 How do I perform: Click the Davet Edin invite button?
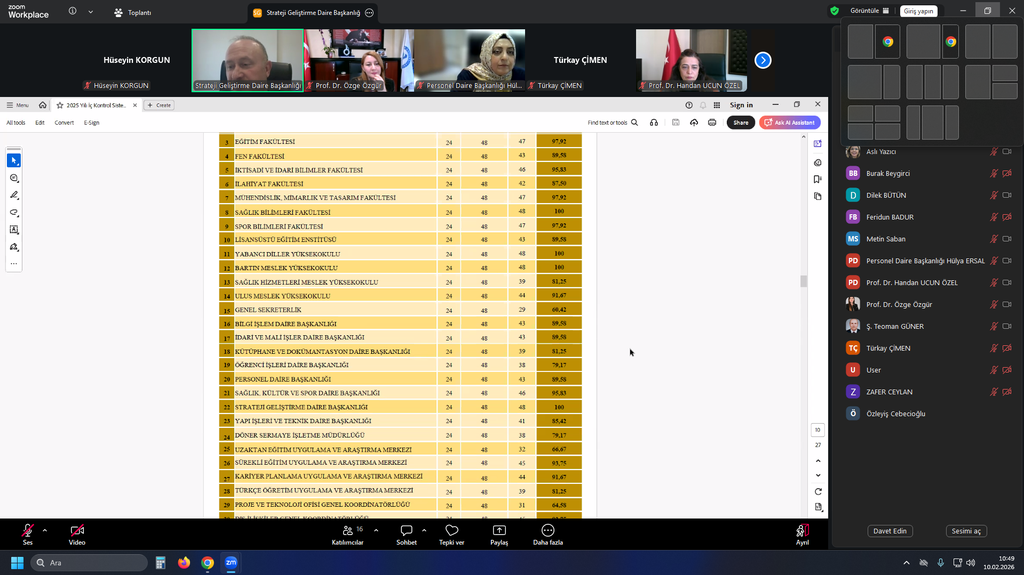click(889, 531)
